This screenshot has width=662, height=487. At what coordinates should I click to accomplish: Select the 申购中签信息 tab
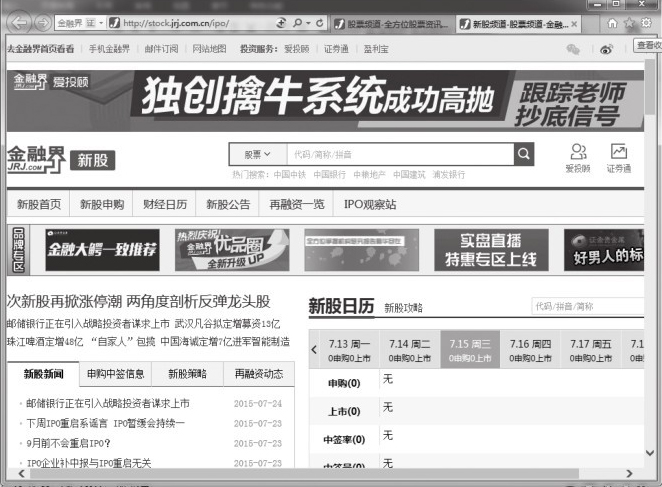click(115, 374)
